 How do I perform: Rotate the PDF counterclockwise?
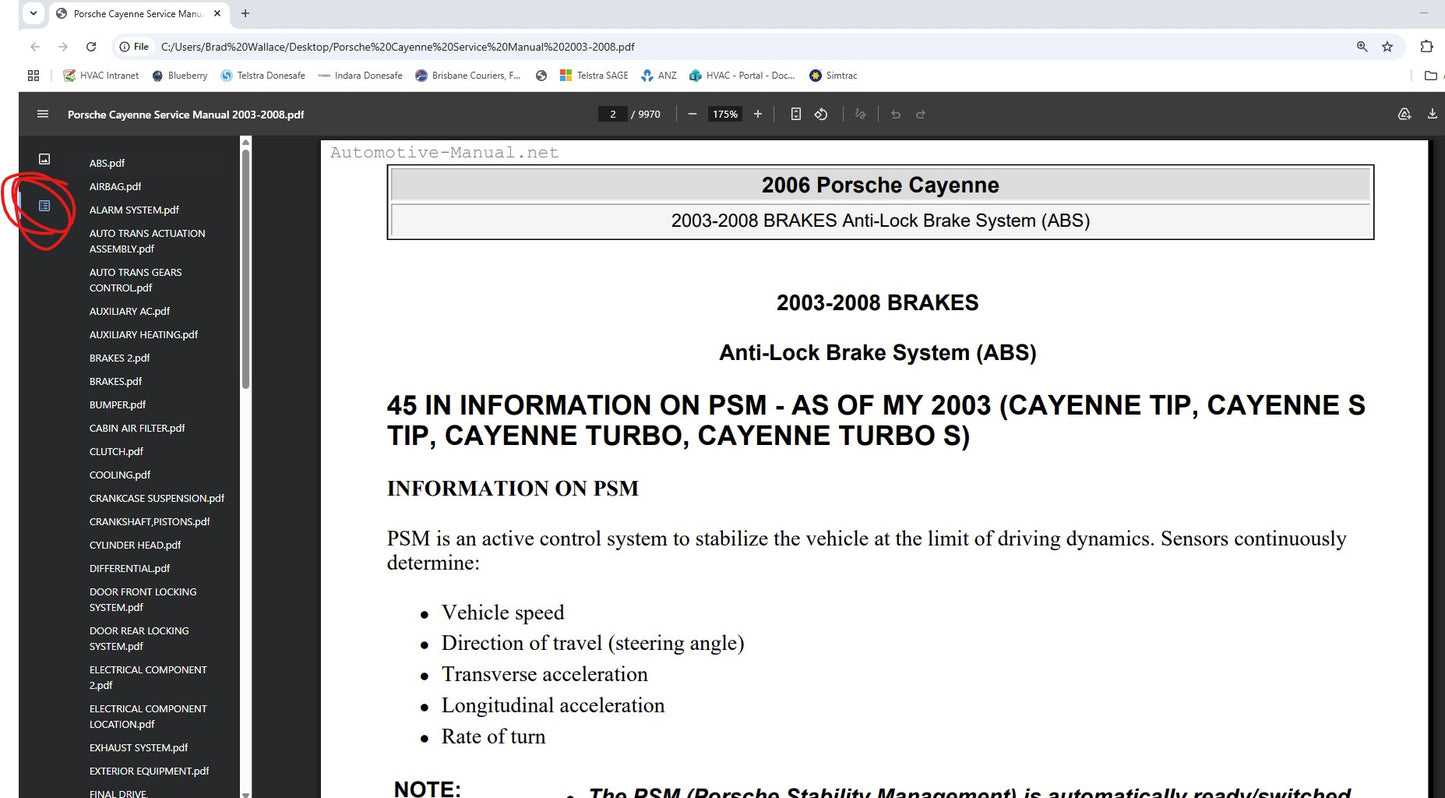(821, 114)
